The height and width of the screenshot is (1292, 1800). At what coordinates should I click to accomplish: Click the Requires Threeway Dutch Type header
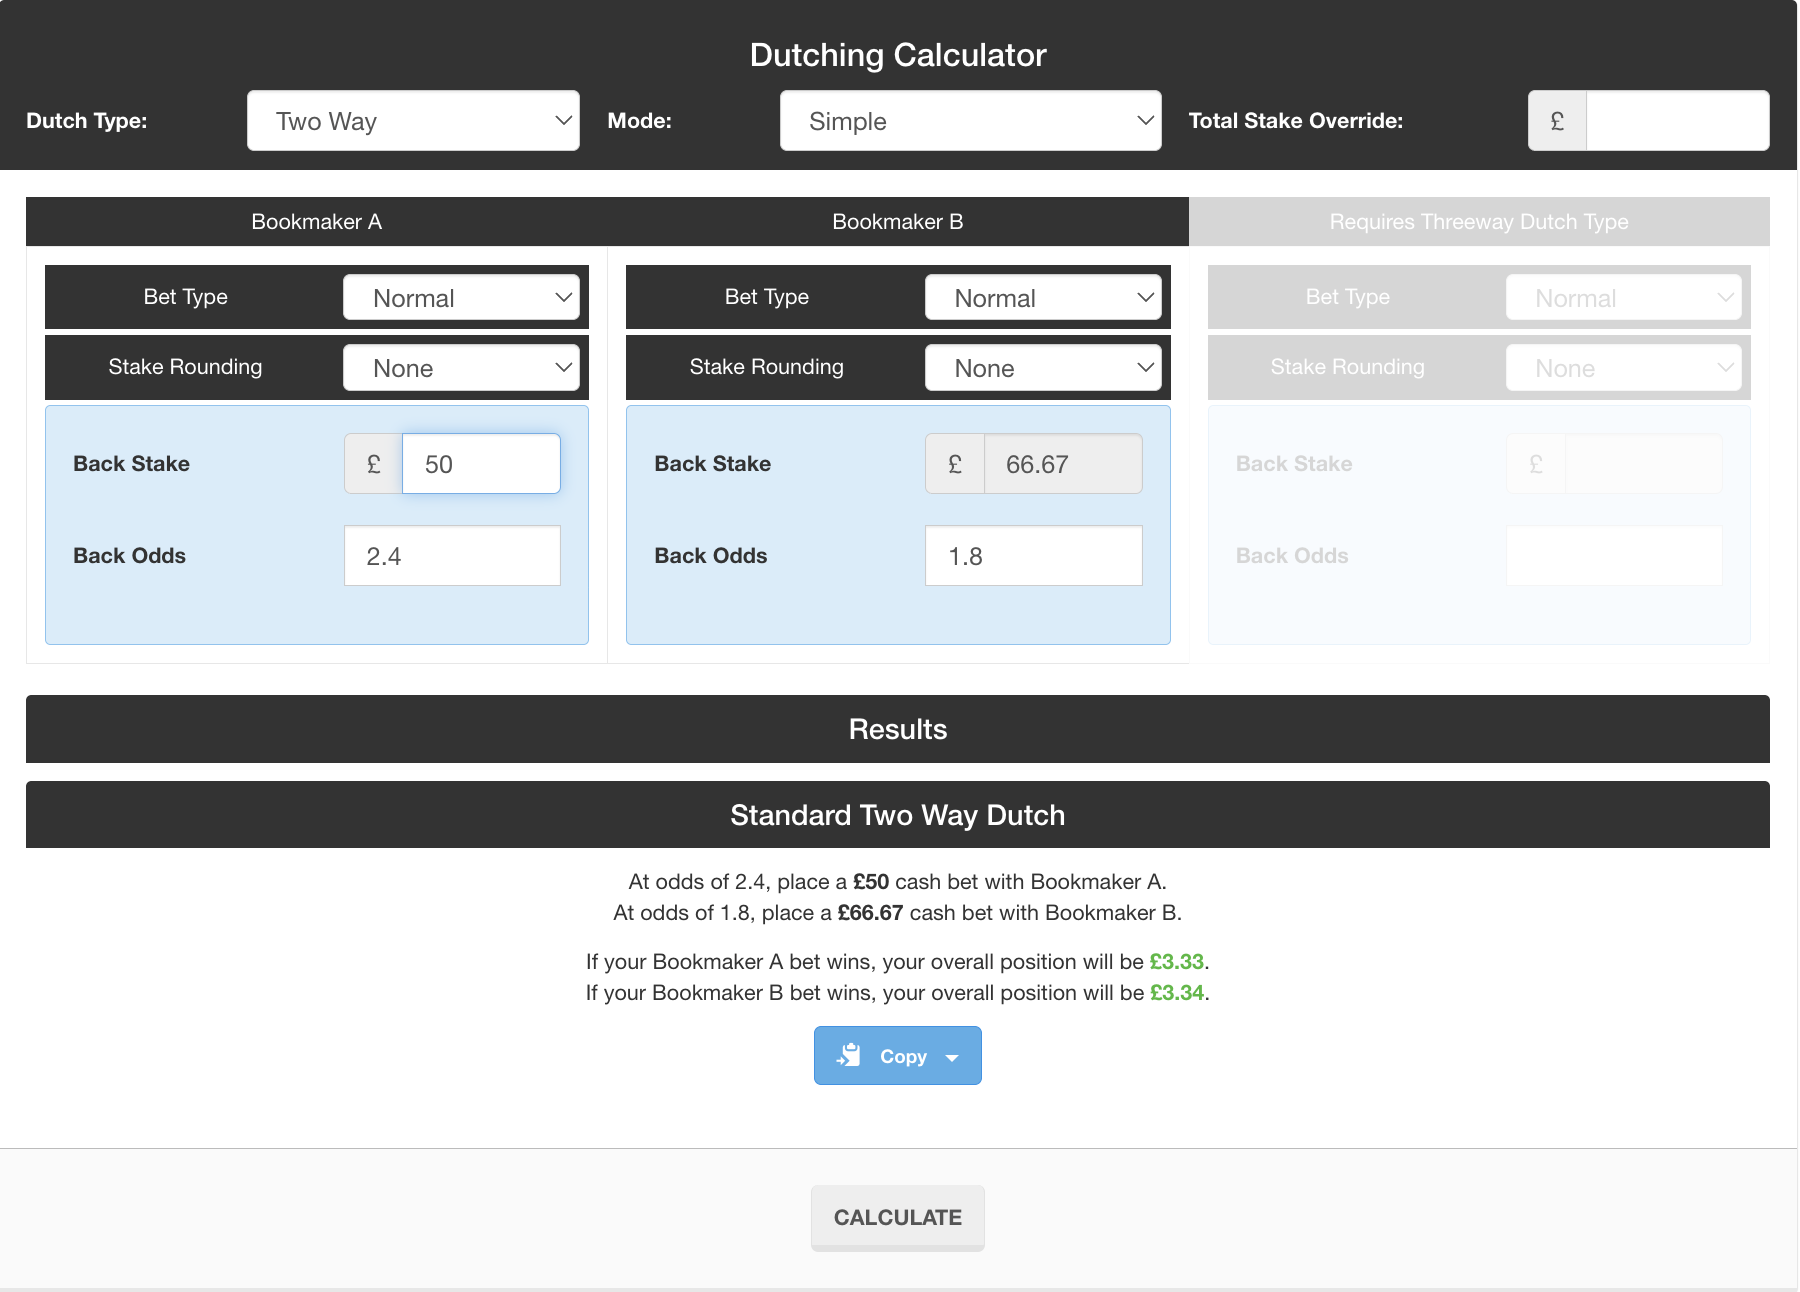click(x=1479, y=222)
